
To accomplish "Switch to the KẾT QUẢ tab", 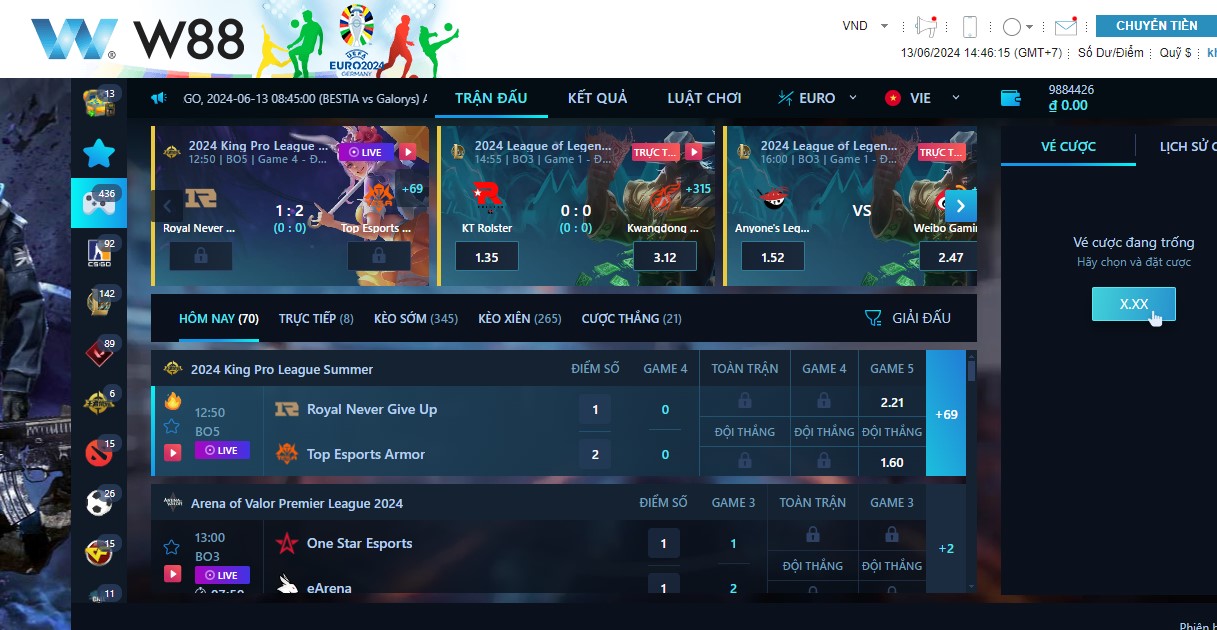I will [597, 97].
